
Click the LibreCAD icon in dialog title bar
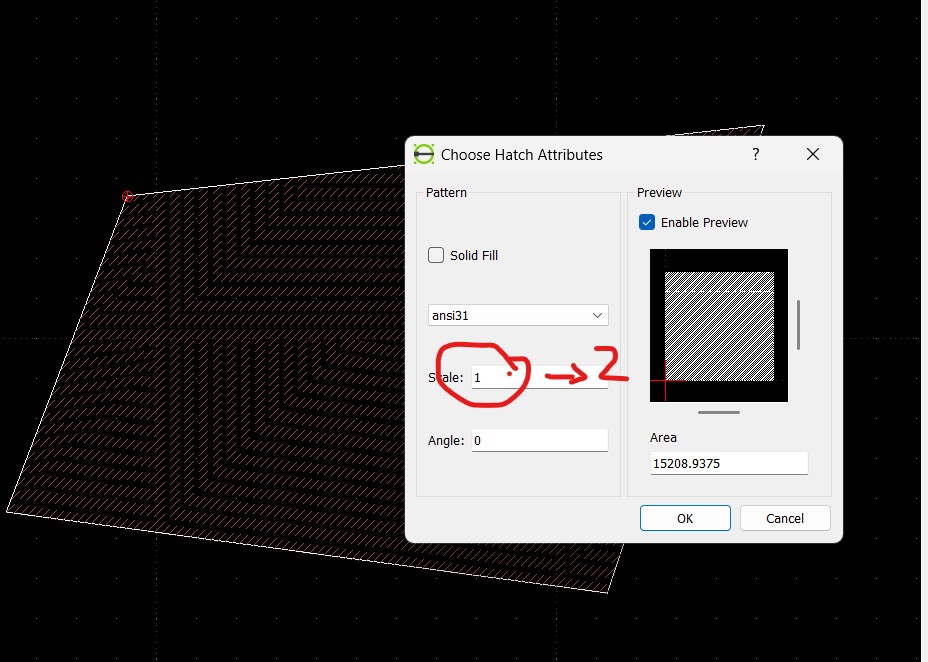tap(424, 155)
